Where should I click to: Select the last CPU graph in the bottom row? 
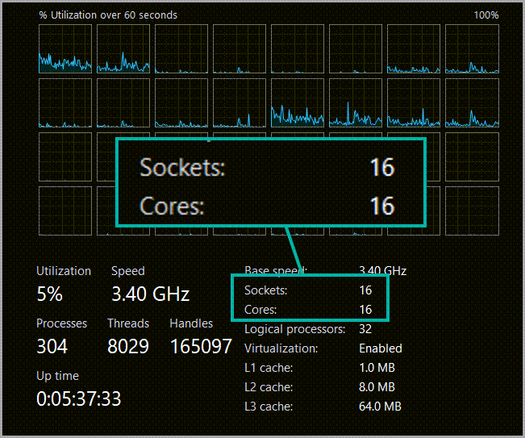[472, 211]
